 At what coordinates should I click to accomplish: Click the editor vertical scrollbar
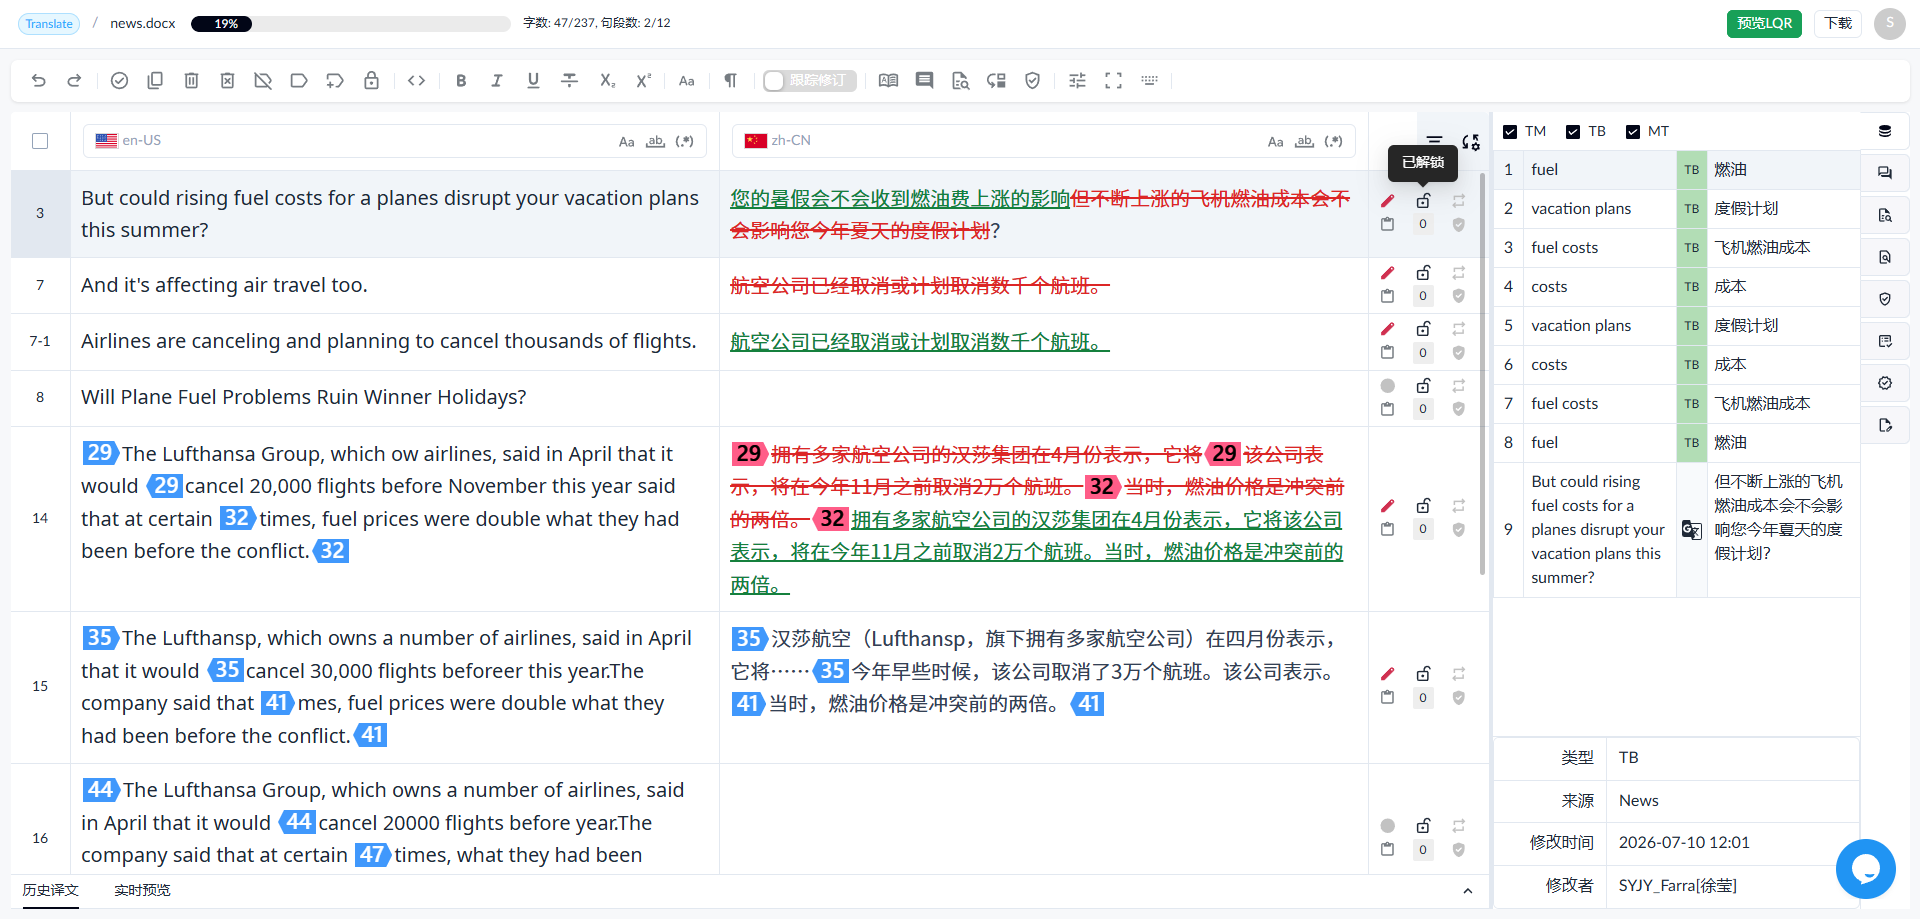coord(1482,374)
